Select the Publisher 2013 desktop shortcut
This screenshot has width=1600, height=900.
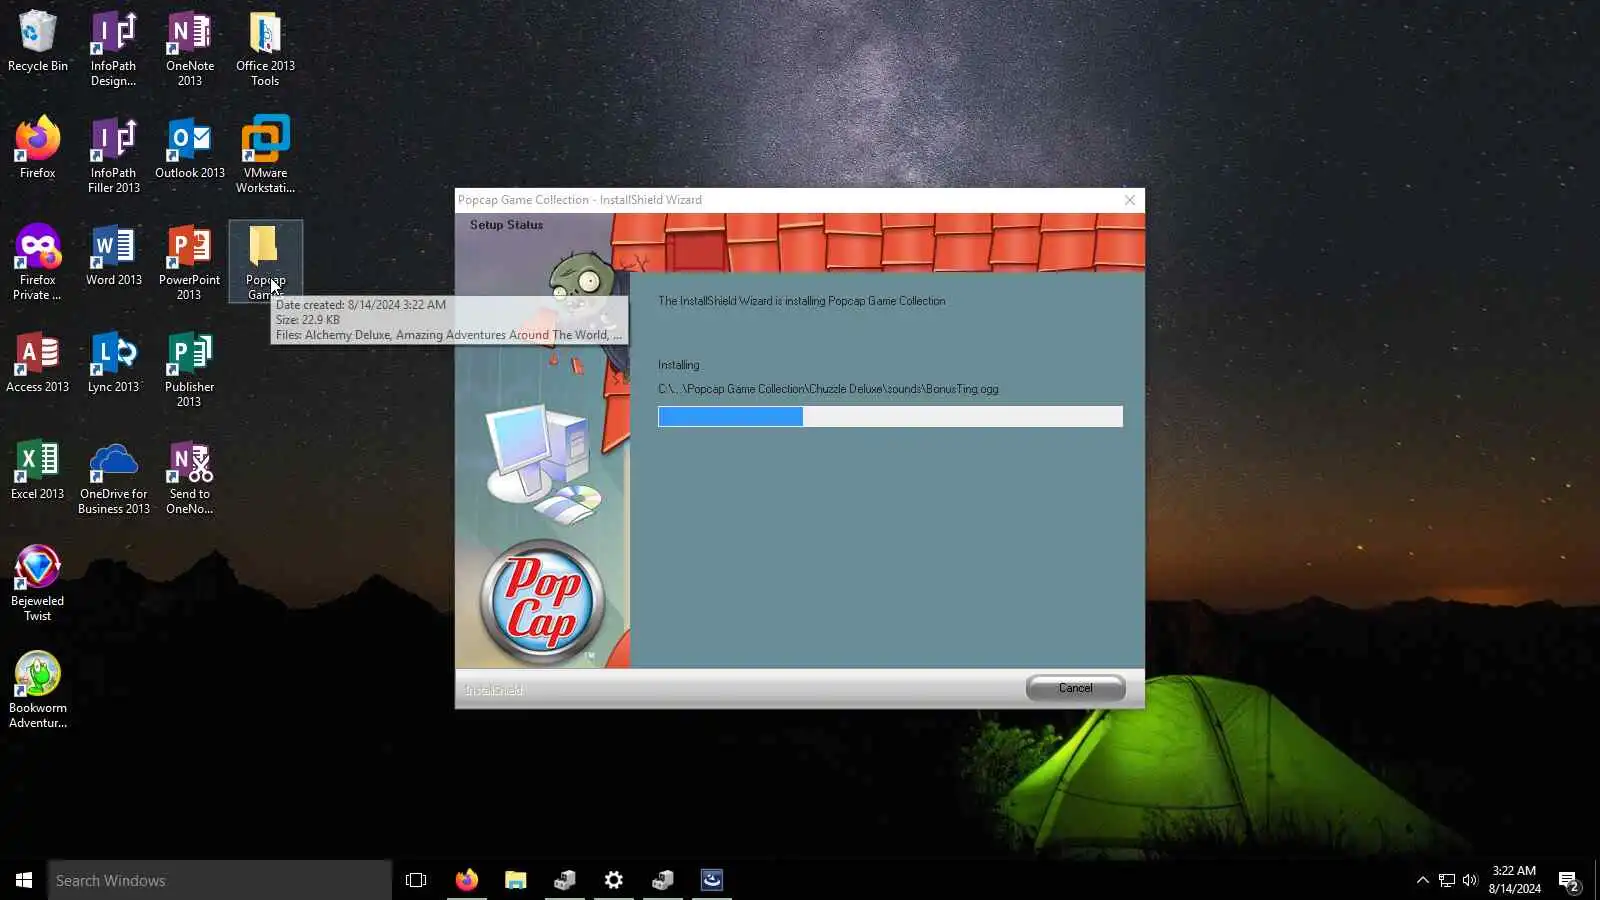click(x=190, y=369)
